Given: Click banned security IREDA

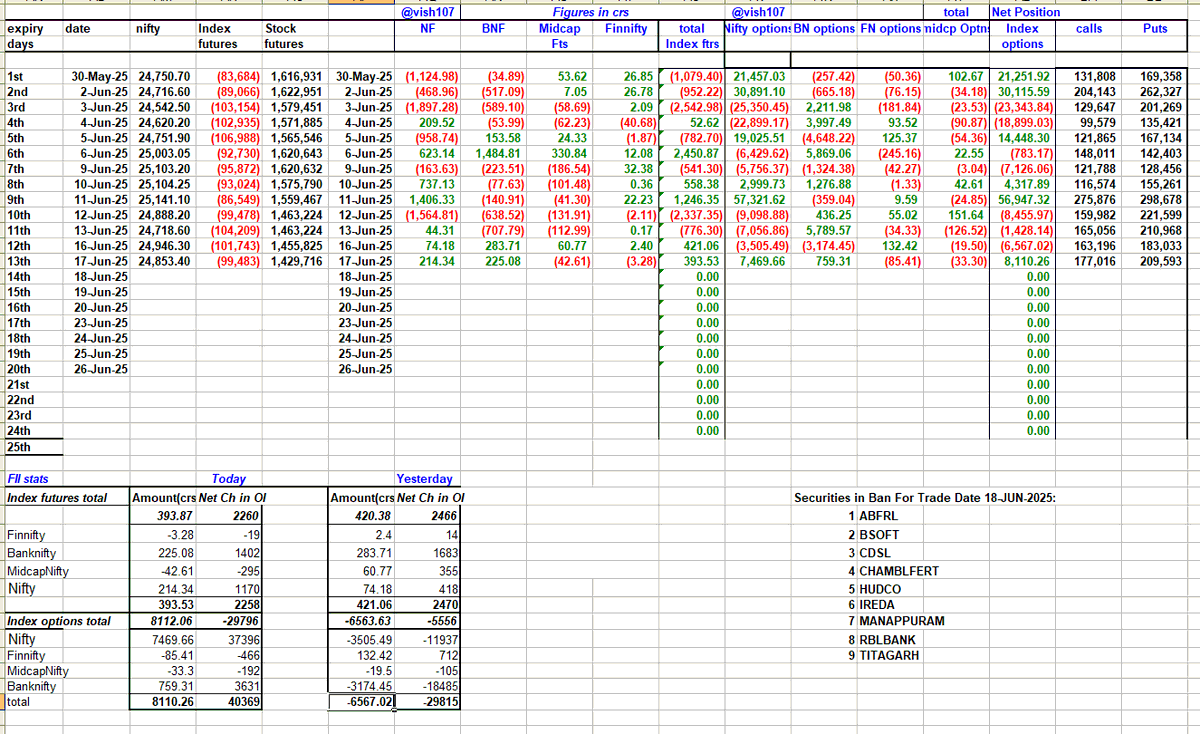Looking at the screenshot, I should click(x=878, y=603).
